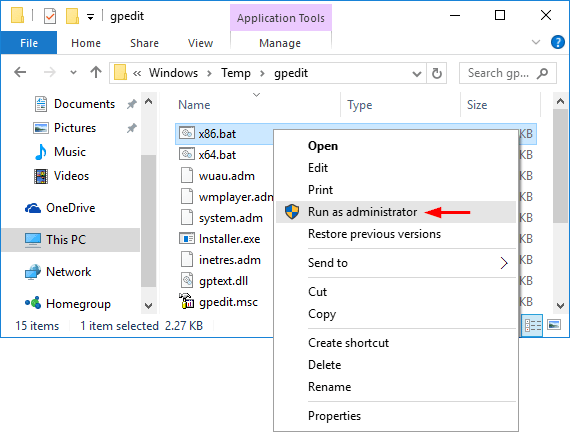
Task: Switch to details view layout button
Action: (532, 325)
